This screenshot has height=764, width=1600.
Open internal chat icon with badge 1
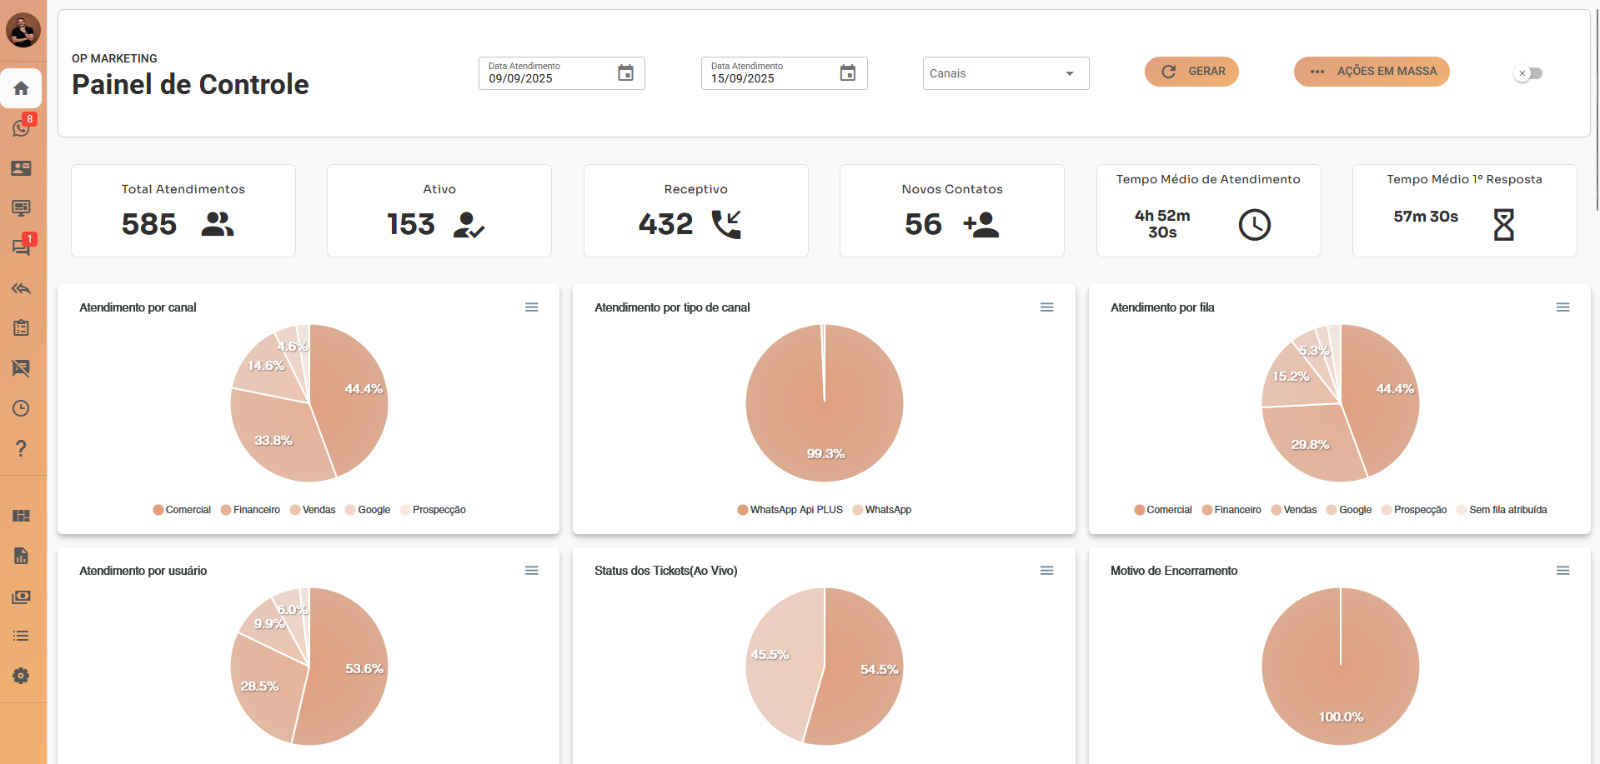coord(21,247)
